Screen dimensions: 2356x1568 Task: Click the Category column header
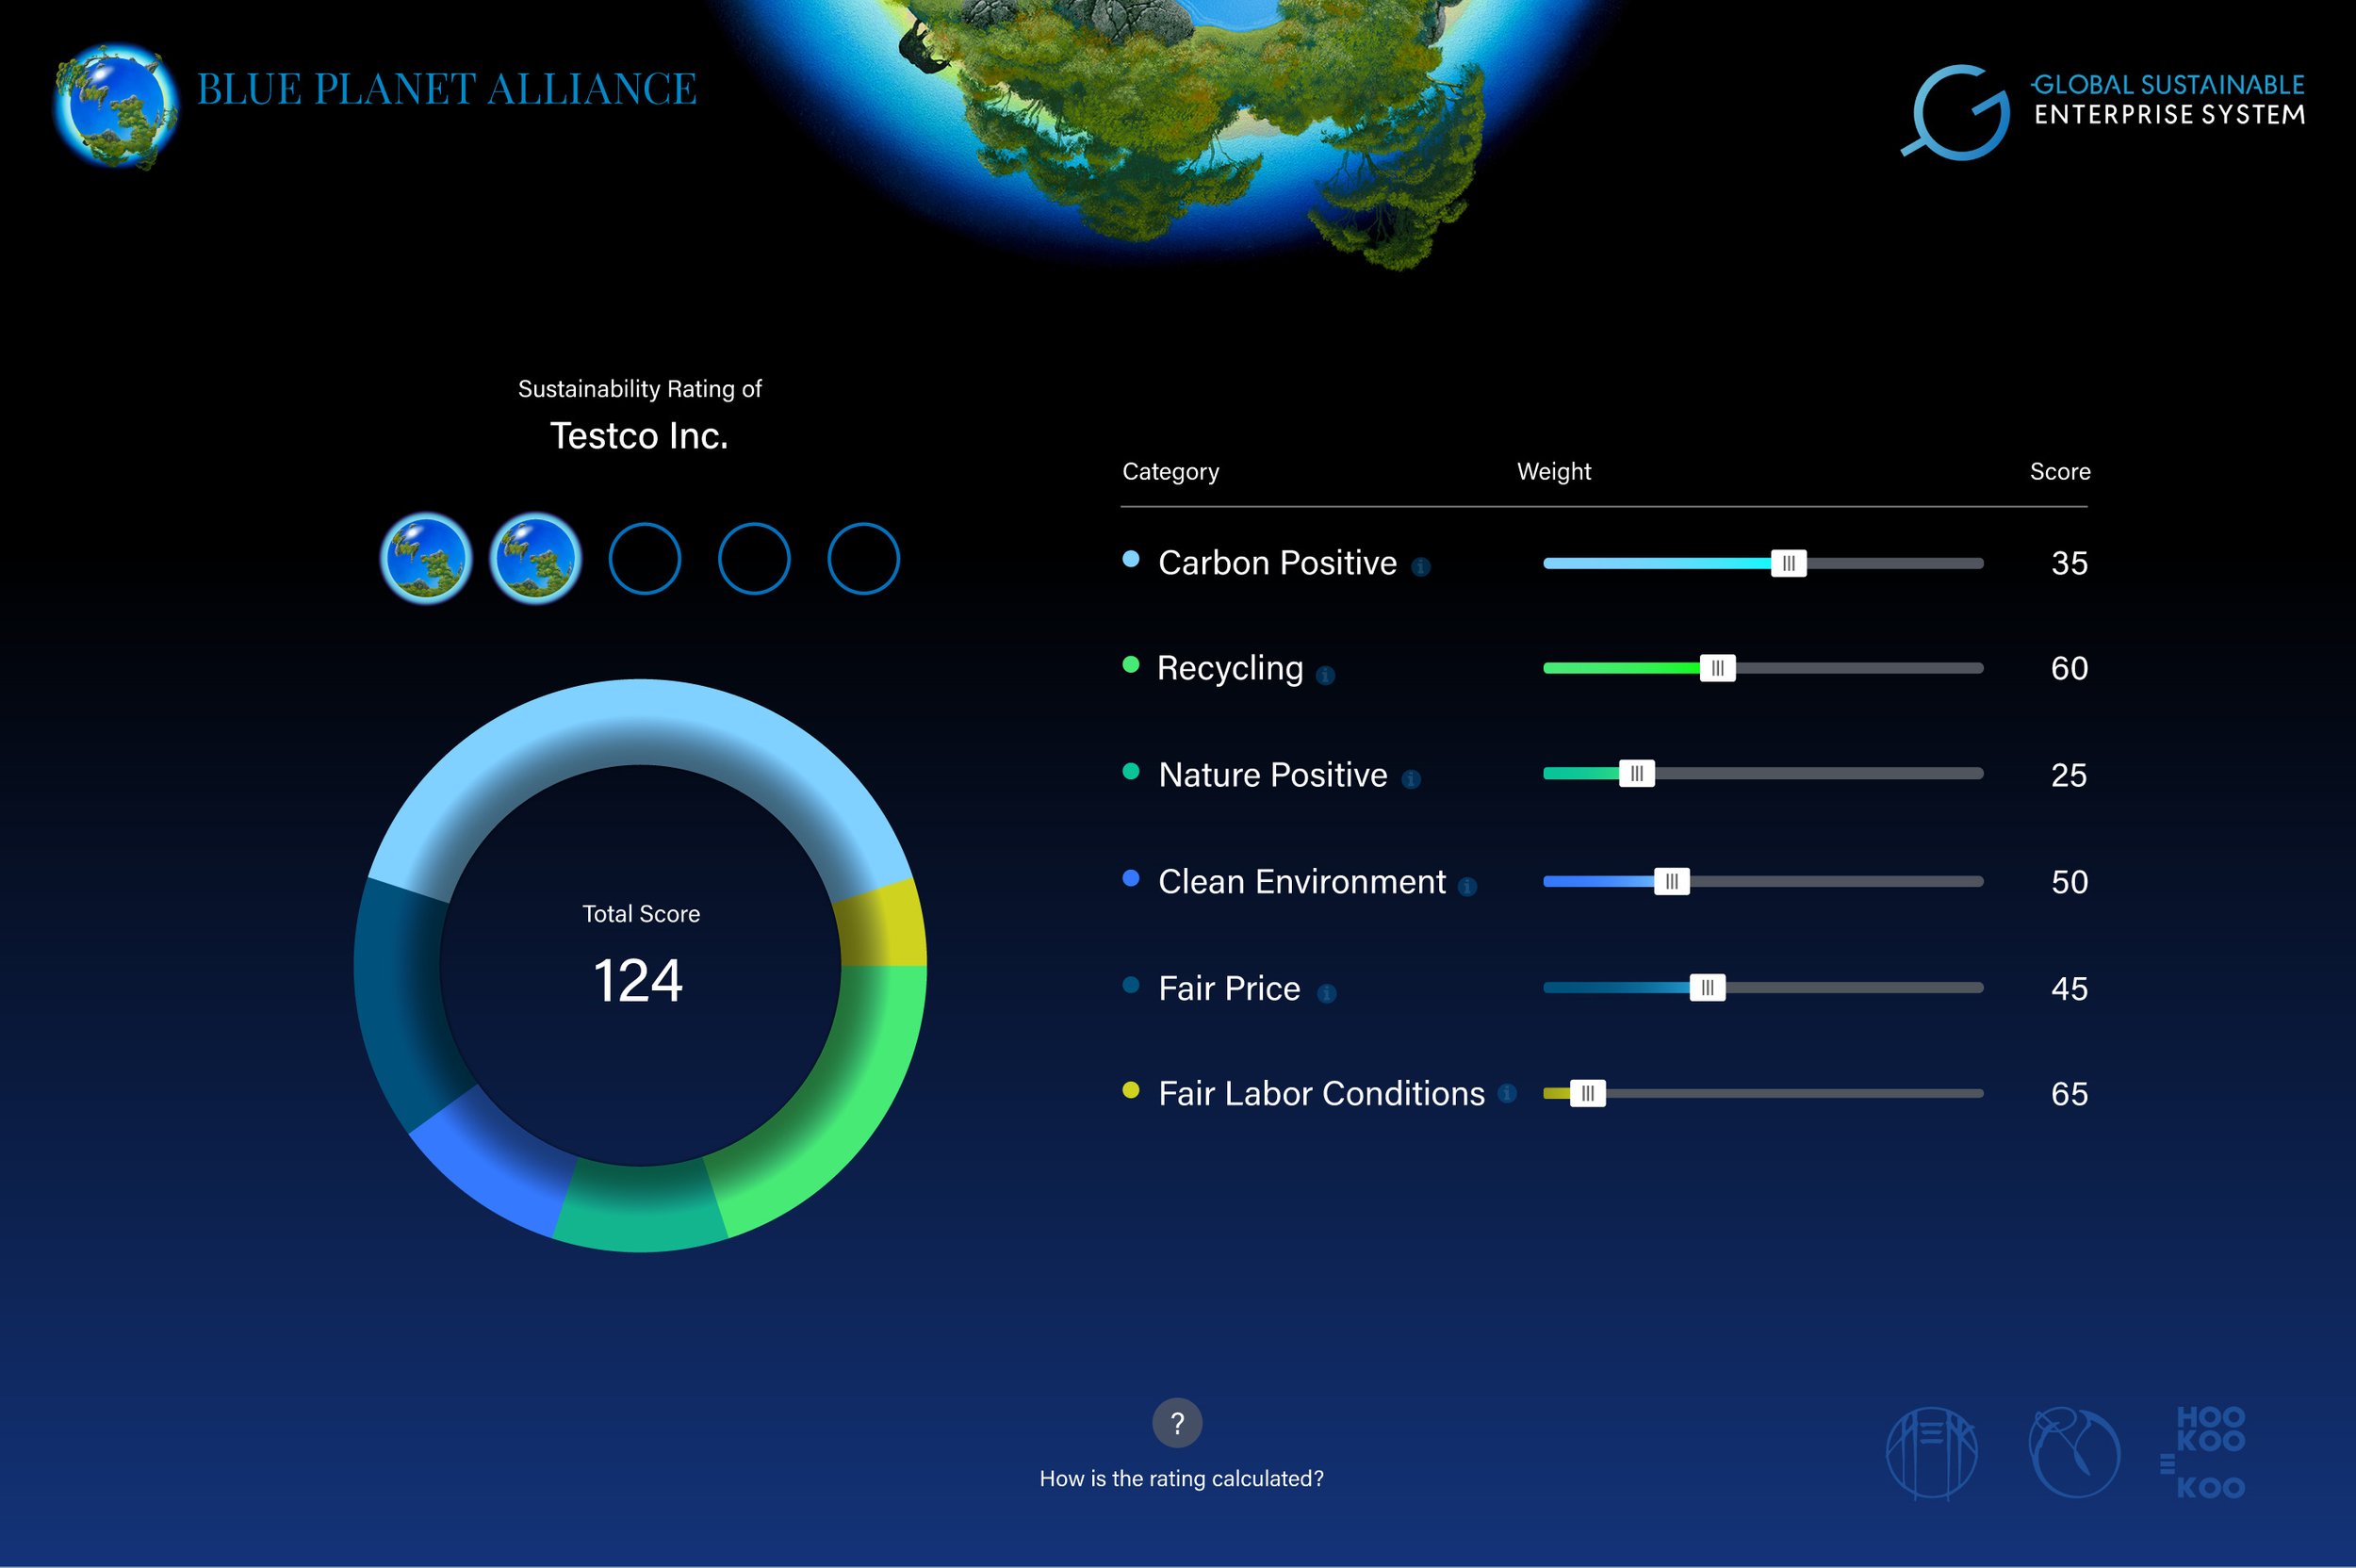pyautogui.click(x=1170, y=472)
